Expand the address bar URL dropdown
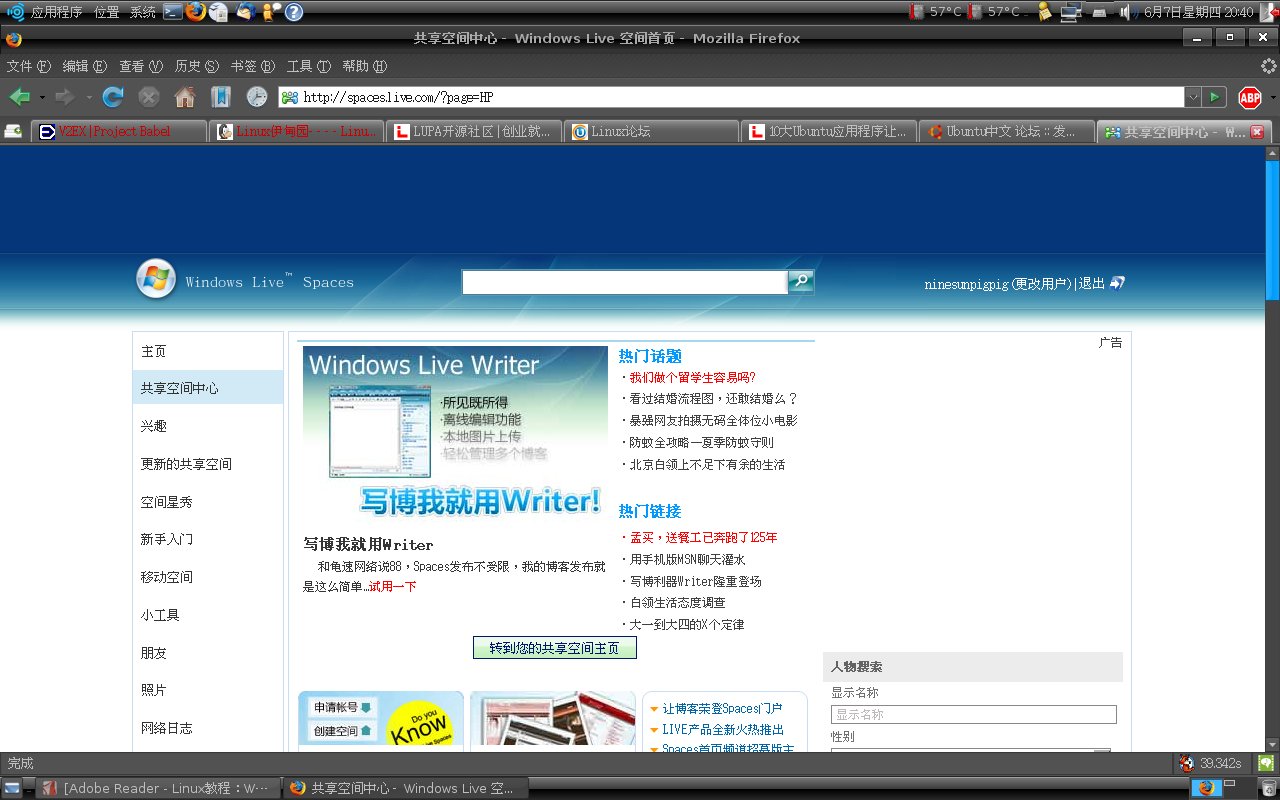The height and width of the screenshot is (800, 1280). click(1192, 97)
